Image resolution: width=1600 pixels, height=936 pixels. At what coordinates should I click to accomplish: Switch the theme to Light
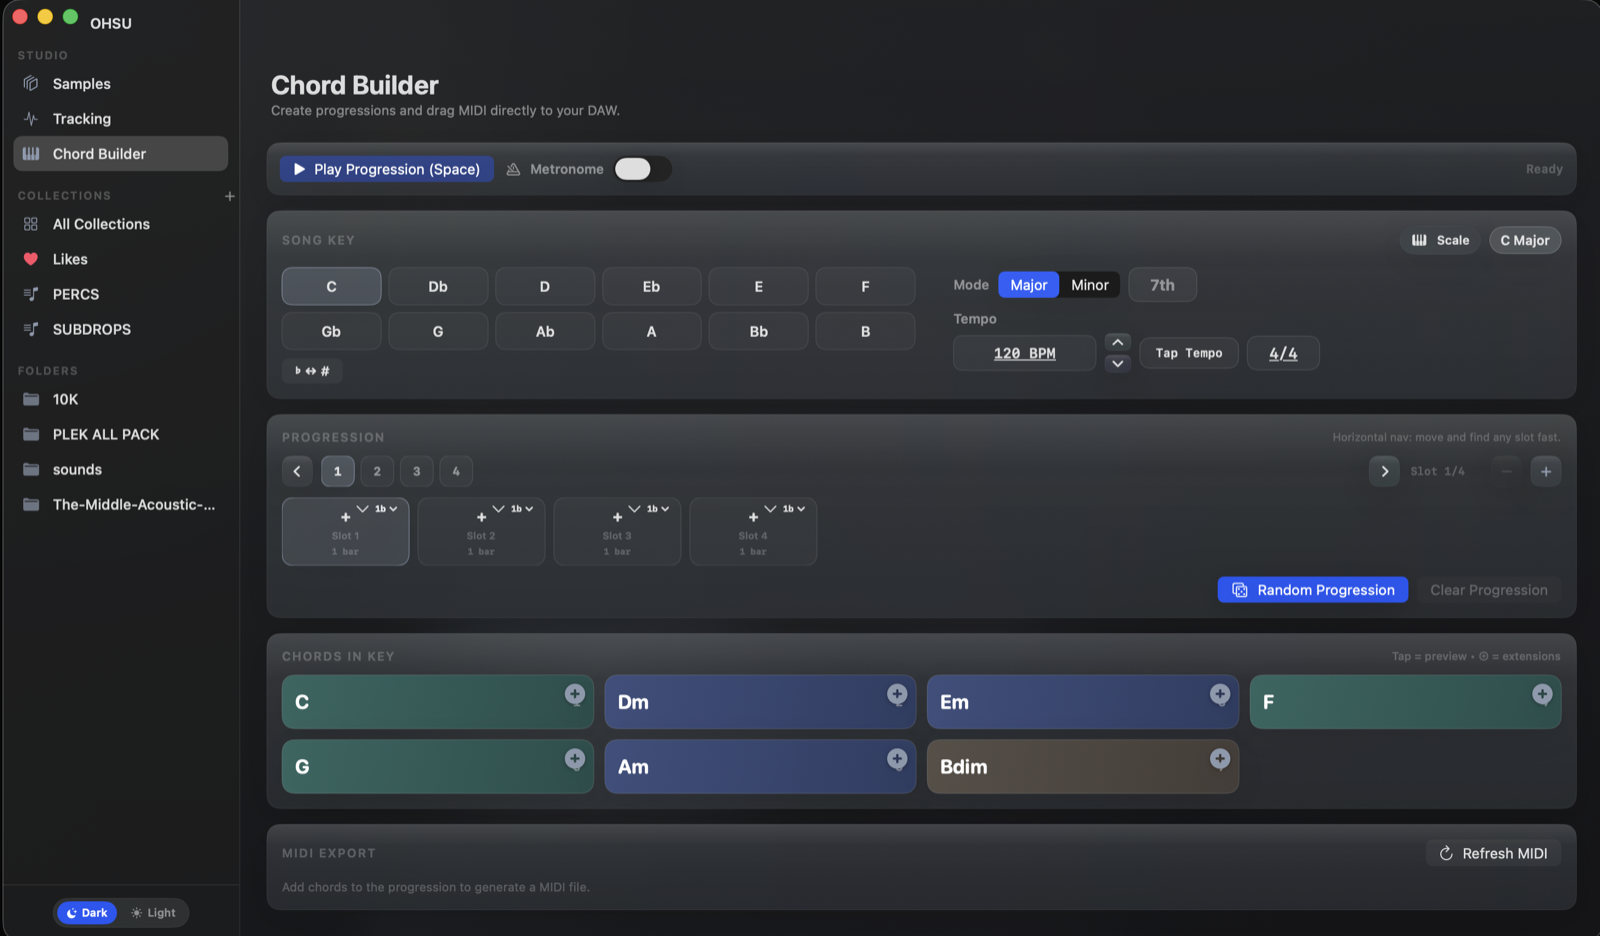(154, 912)
